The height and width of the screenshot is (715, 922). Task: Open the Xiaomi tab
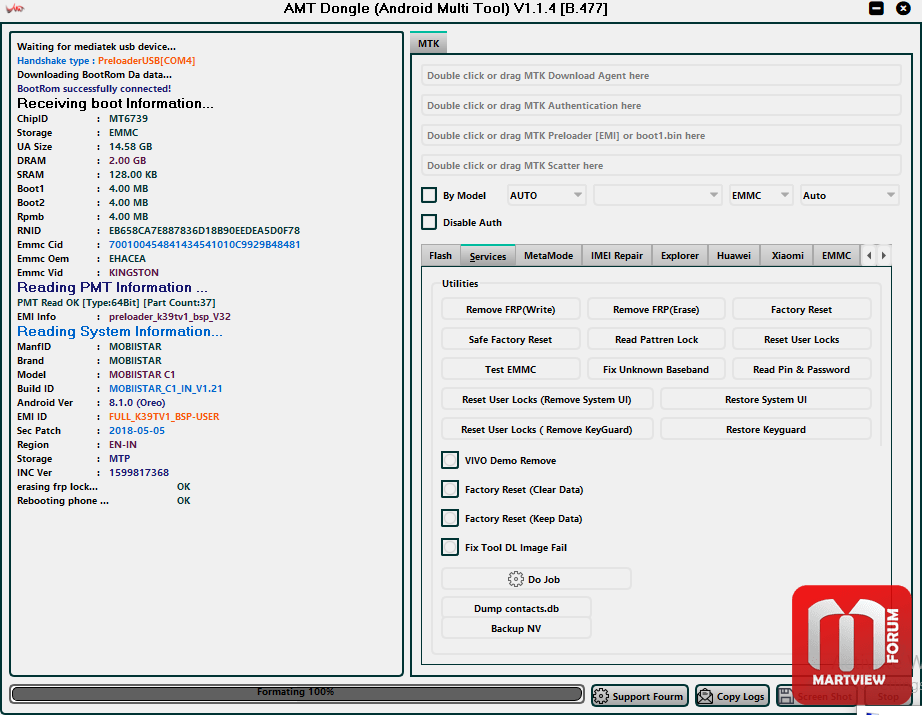point(787,256)
